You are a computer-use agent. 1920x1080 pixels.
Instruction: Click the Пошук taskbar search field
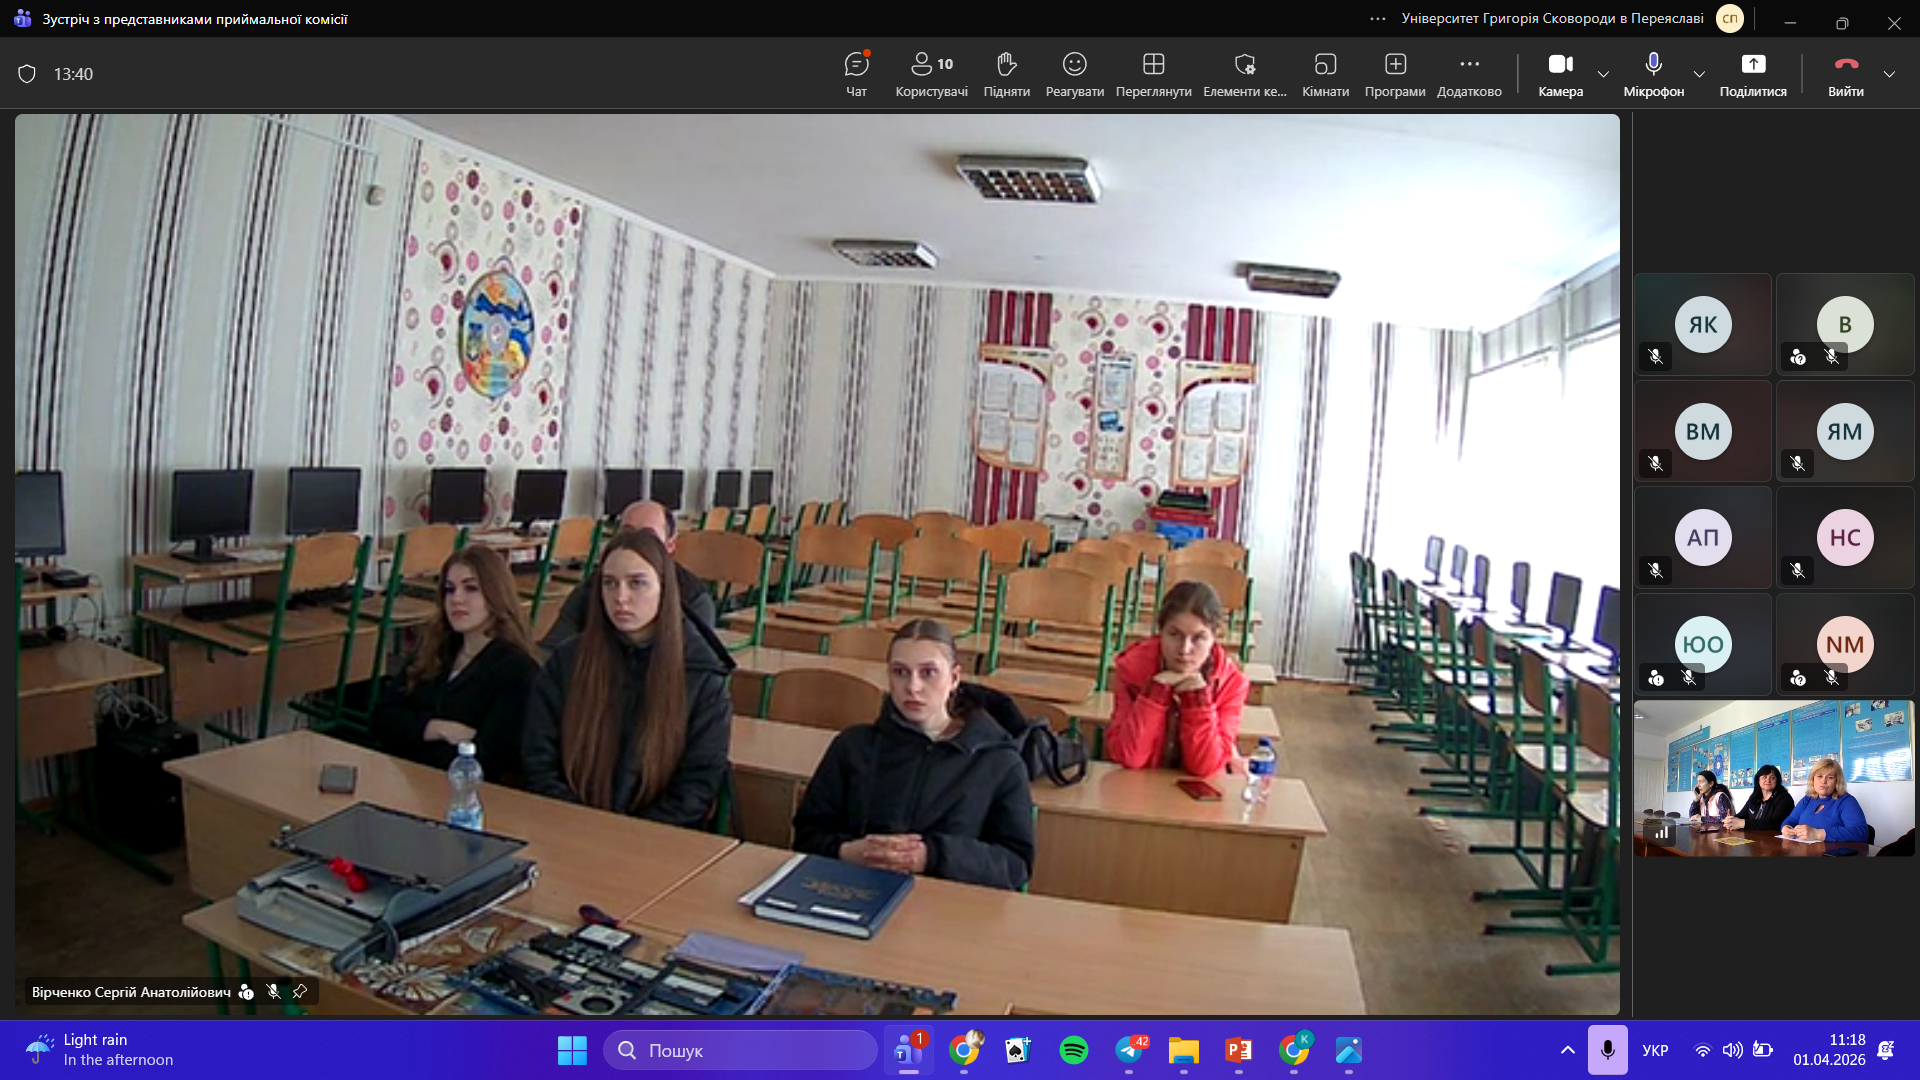740,1050
